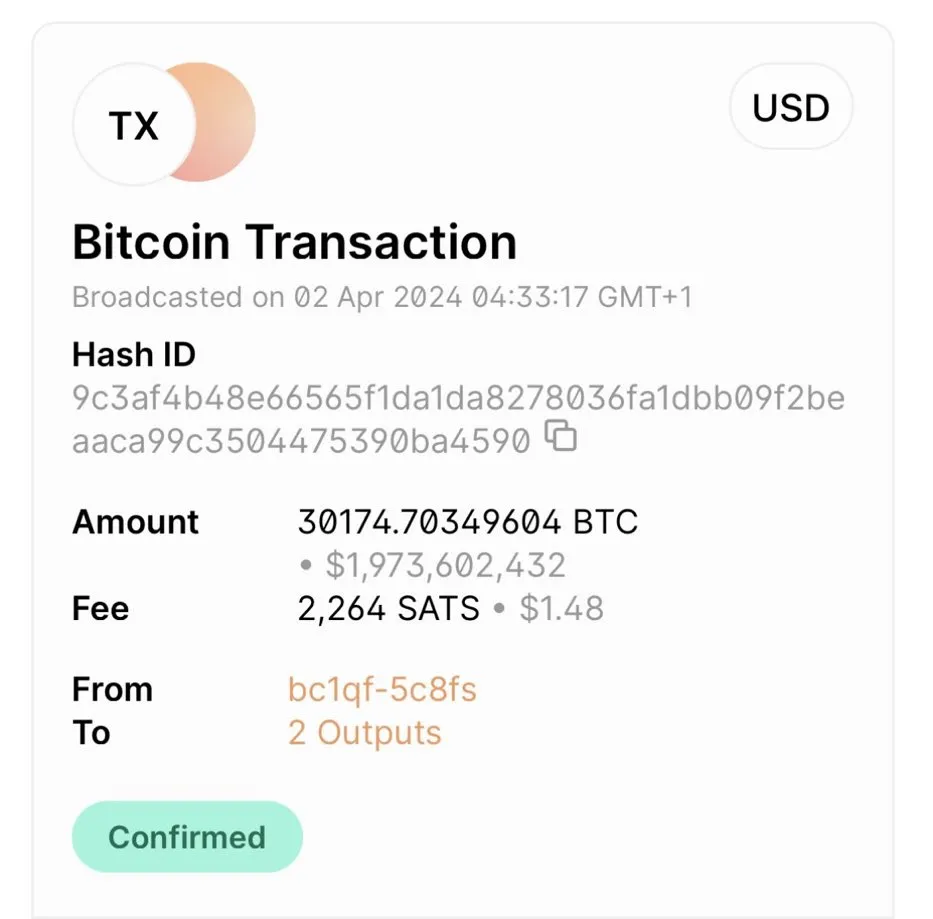The height and width of the screenshot is (919, 933).
Task: Click the hash ending in ba4590
Action: [300, 440]
